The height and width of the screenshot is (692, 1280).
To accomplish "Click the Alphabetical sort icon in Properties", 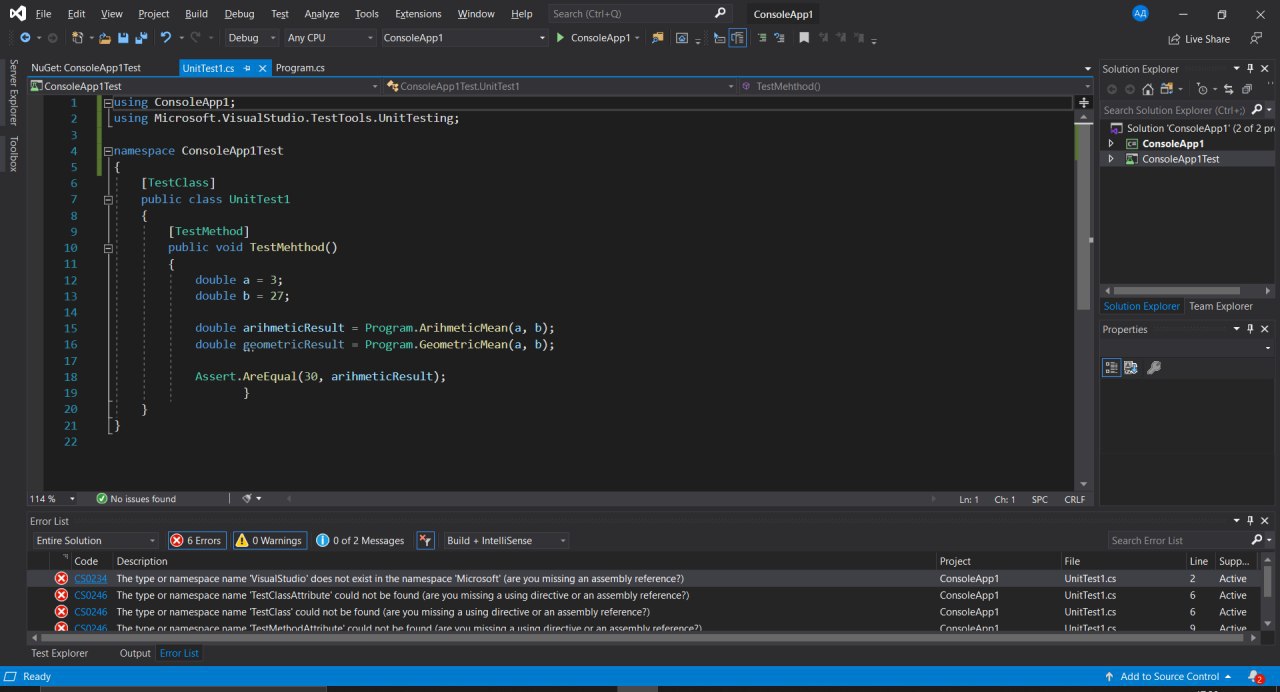I will [1131, 367].
